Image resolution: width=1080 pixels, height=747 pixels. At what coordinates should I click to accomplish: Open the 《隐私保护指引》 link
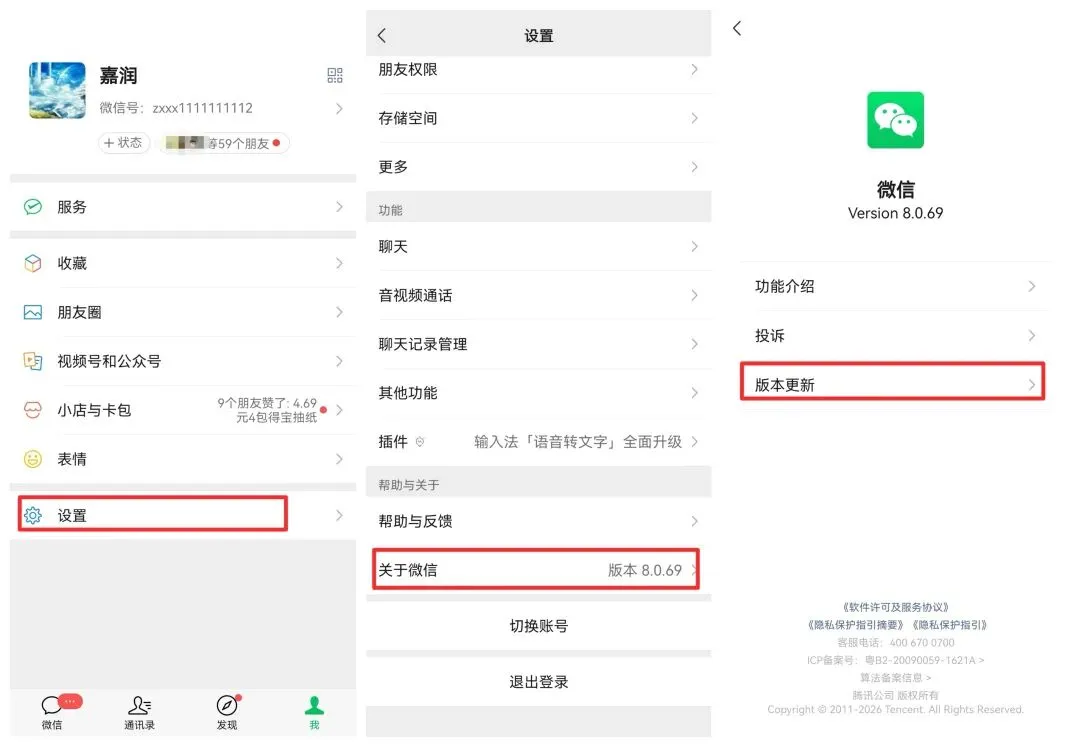[x=949, y=625]
